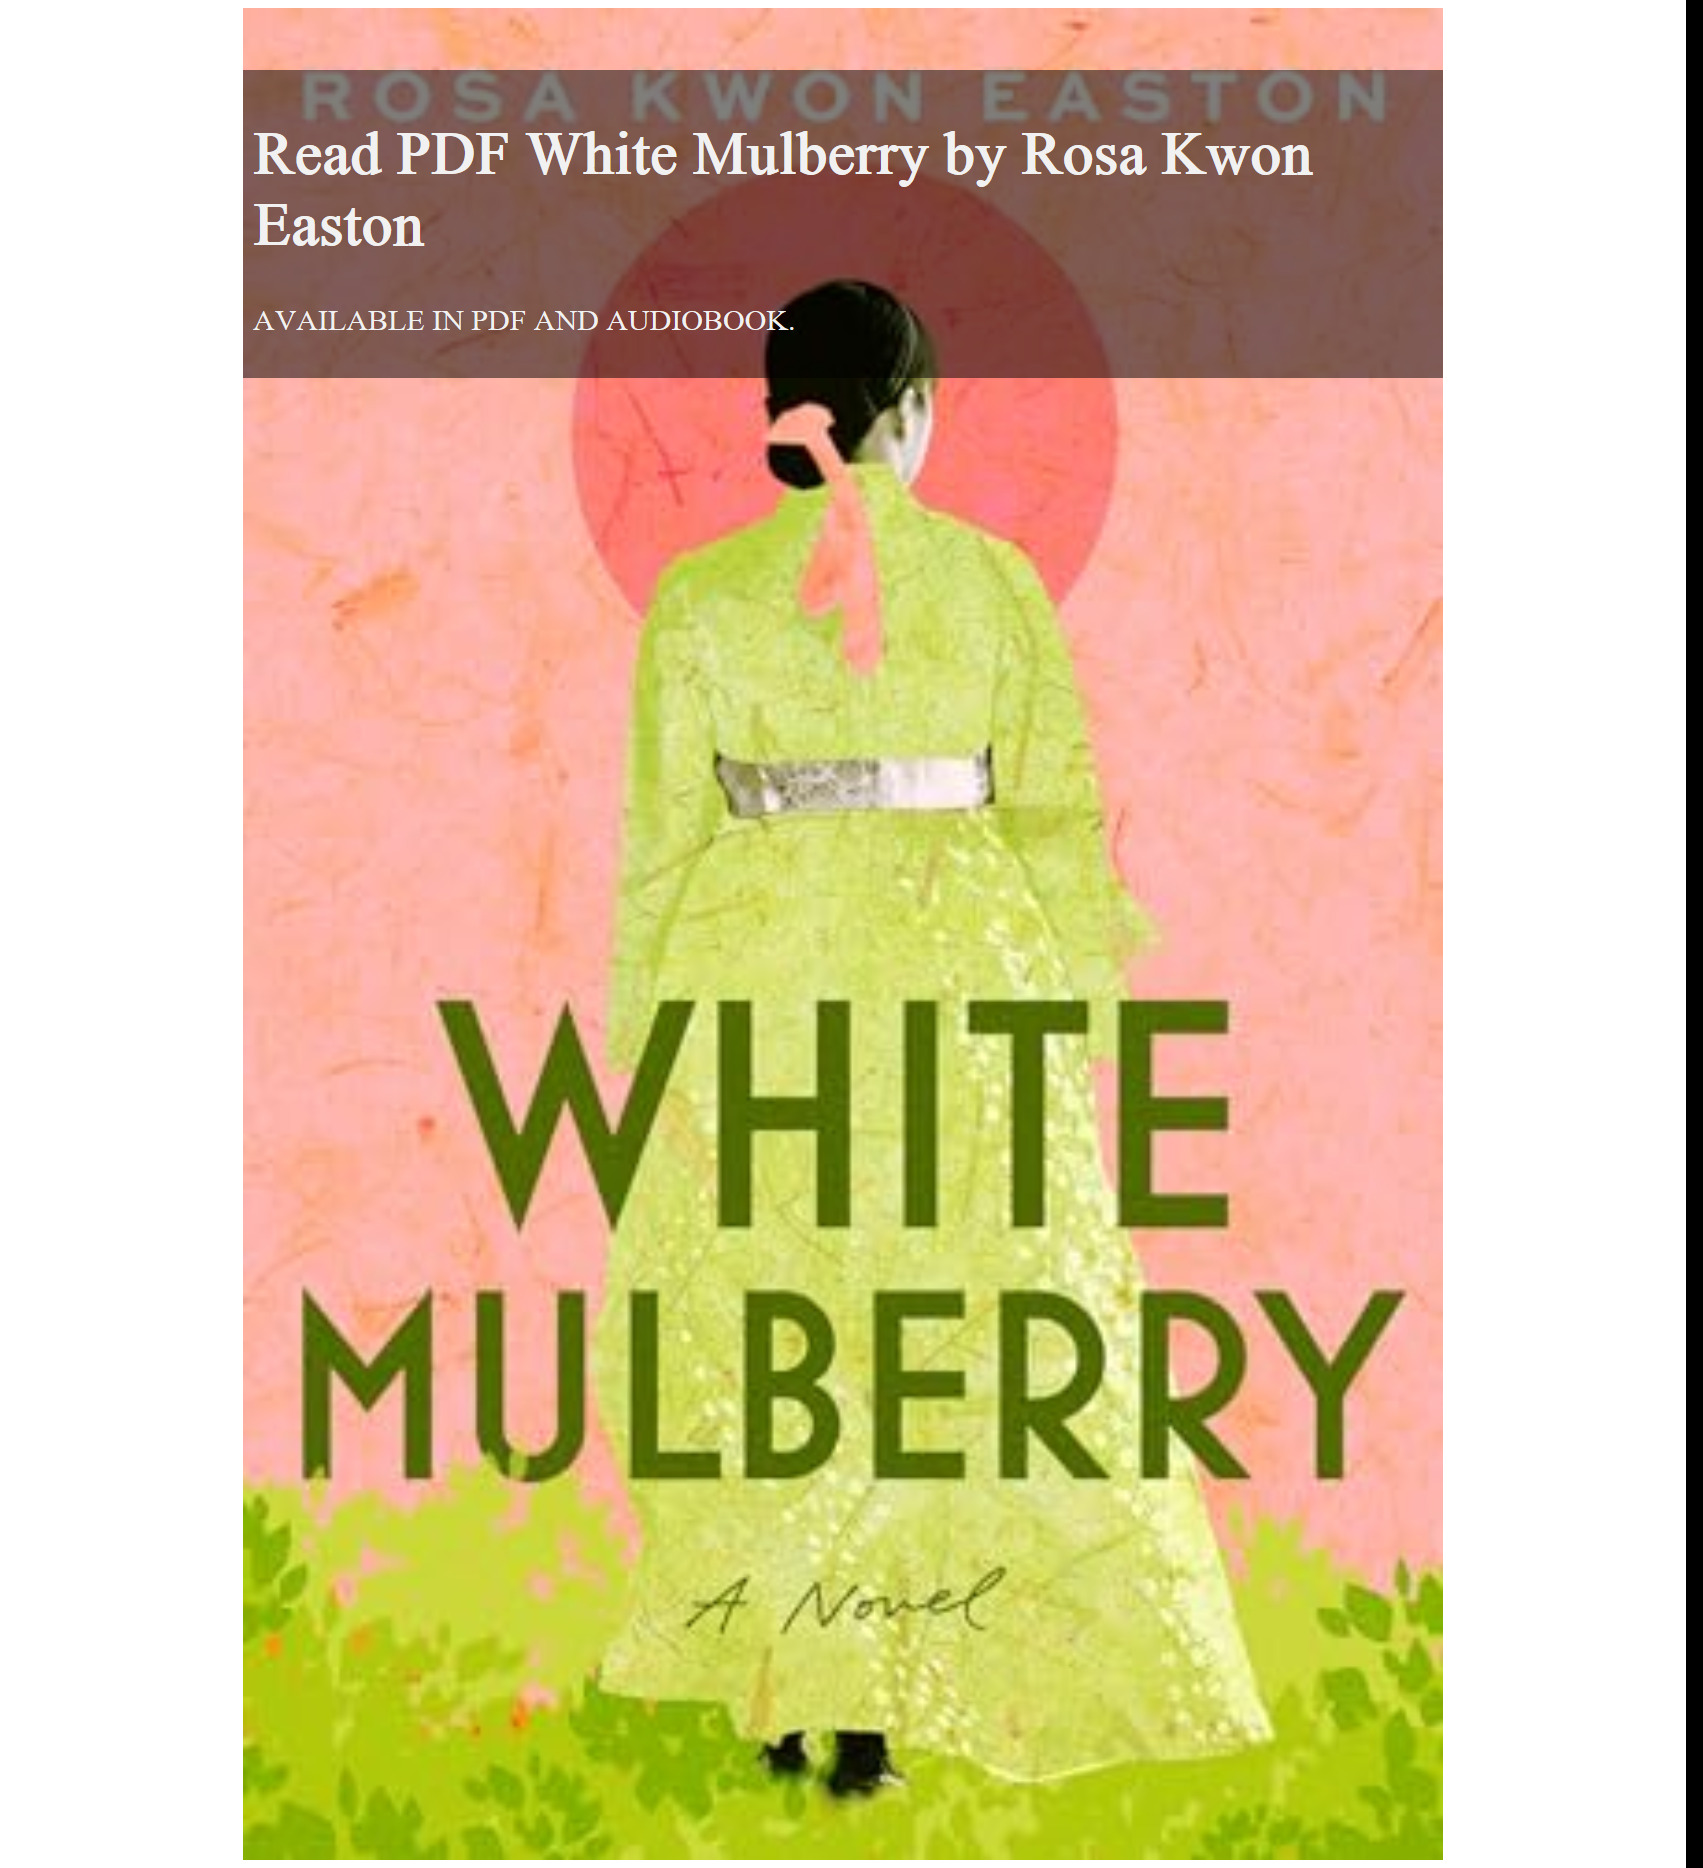Click the "Read PDF White Mulberry" heading
1703x1868 pixels.
(x=783, y=189)
